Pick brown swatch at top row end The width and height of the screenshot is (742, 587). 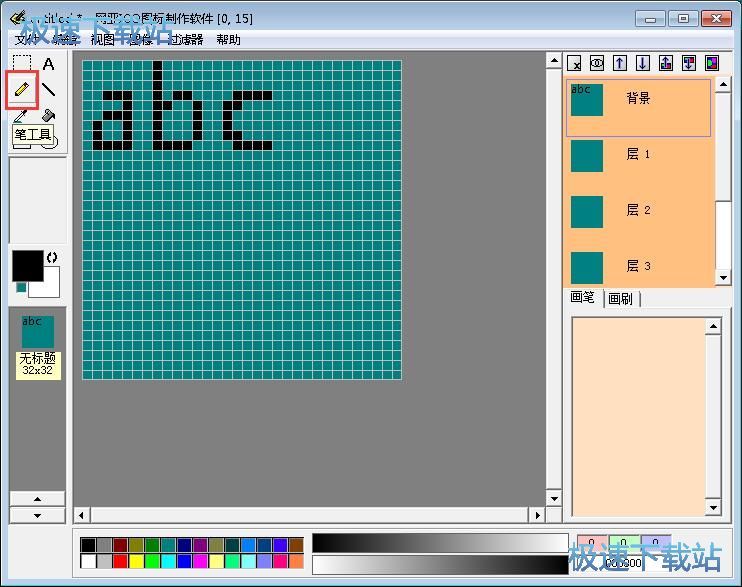pos(296,545)
